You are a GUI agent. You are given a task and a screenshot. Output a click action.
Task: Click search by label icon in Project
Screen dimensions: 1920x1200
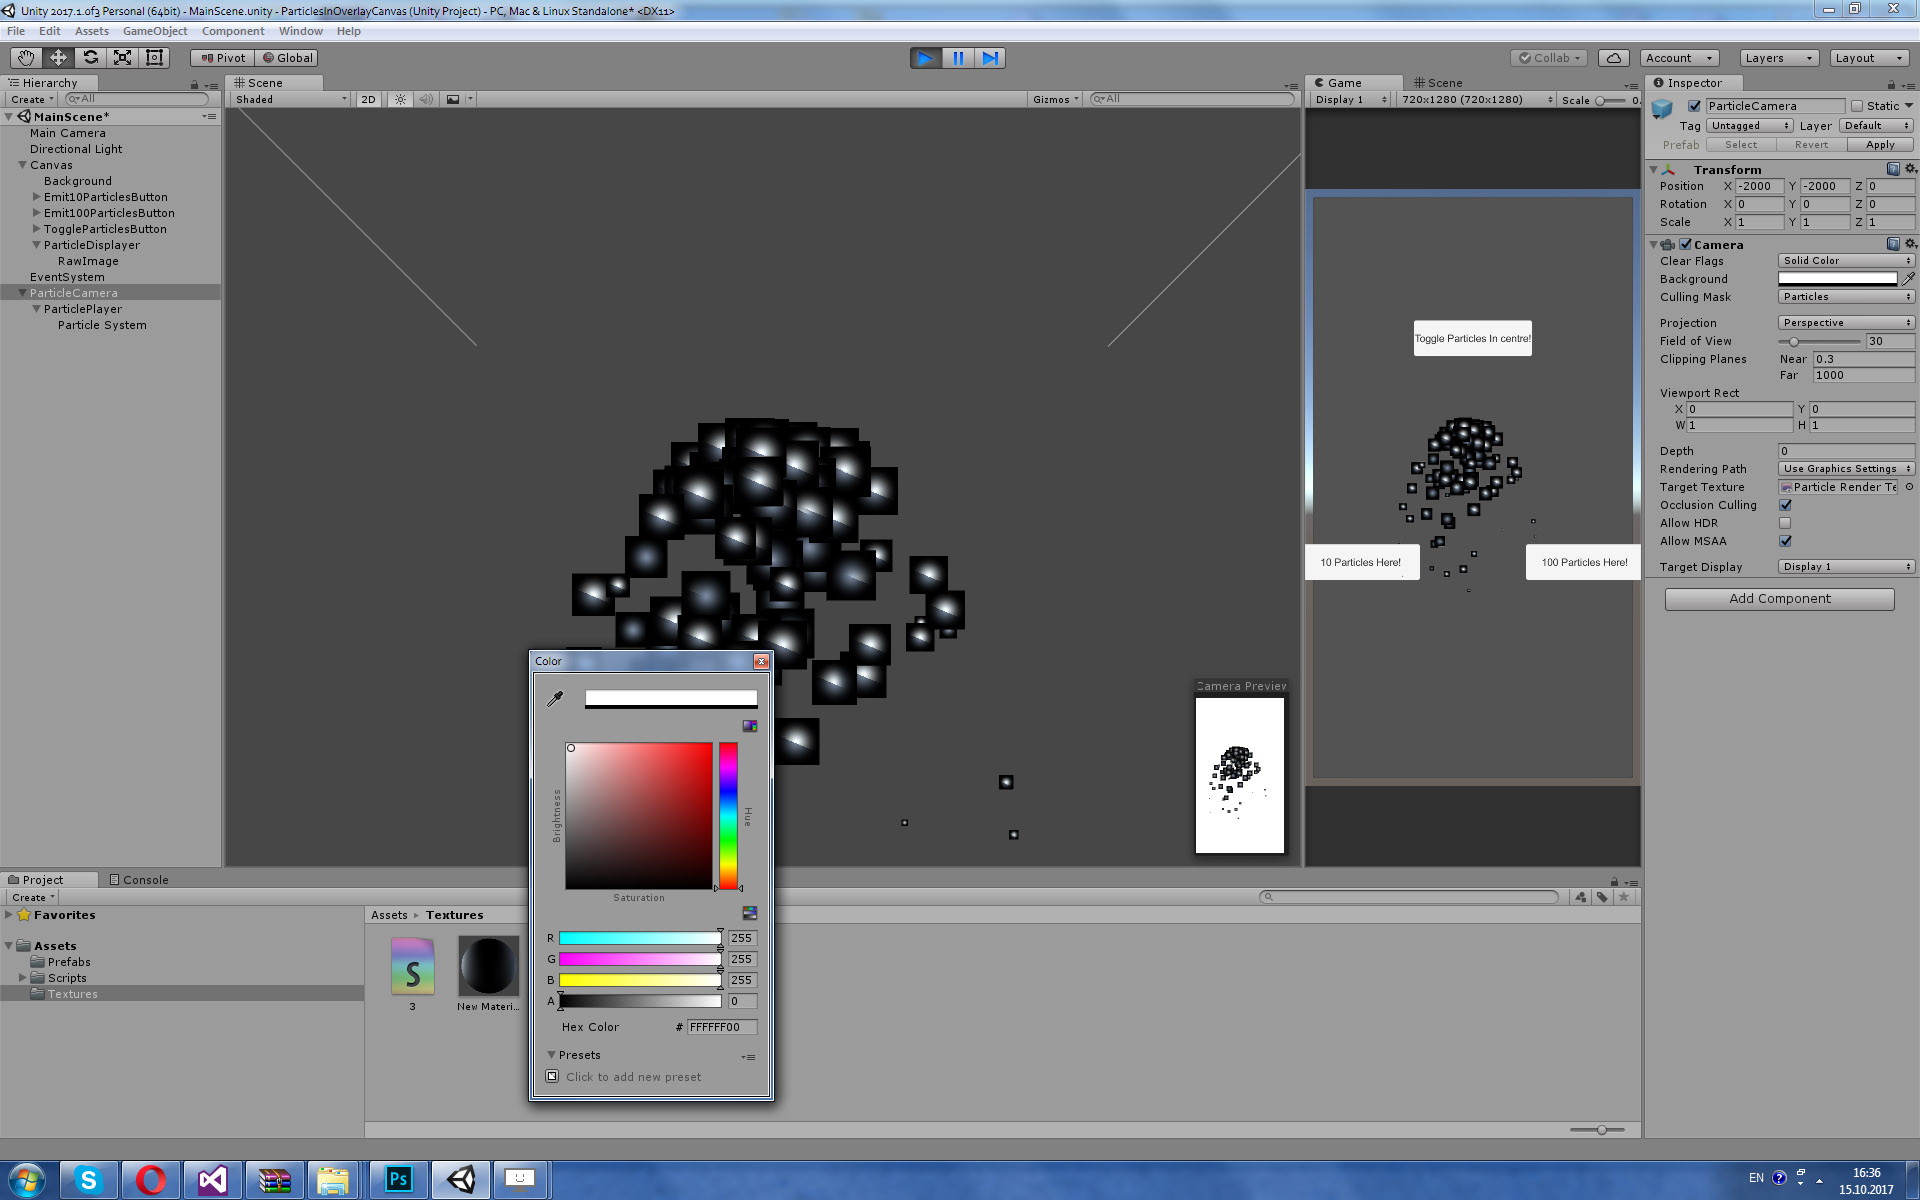(x=1602, y=897)
